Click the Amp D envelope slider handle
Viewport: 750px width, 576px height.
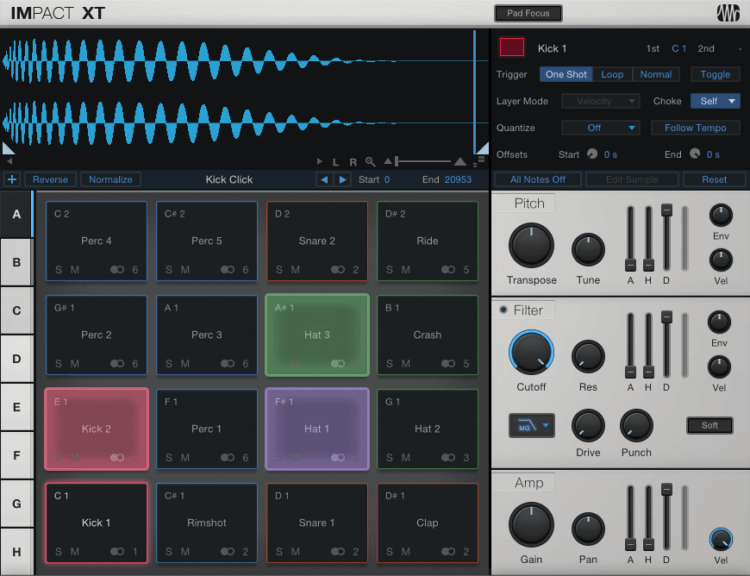click(x=666, y=489)
